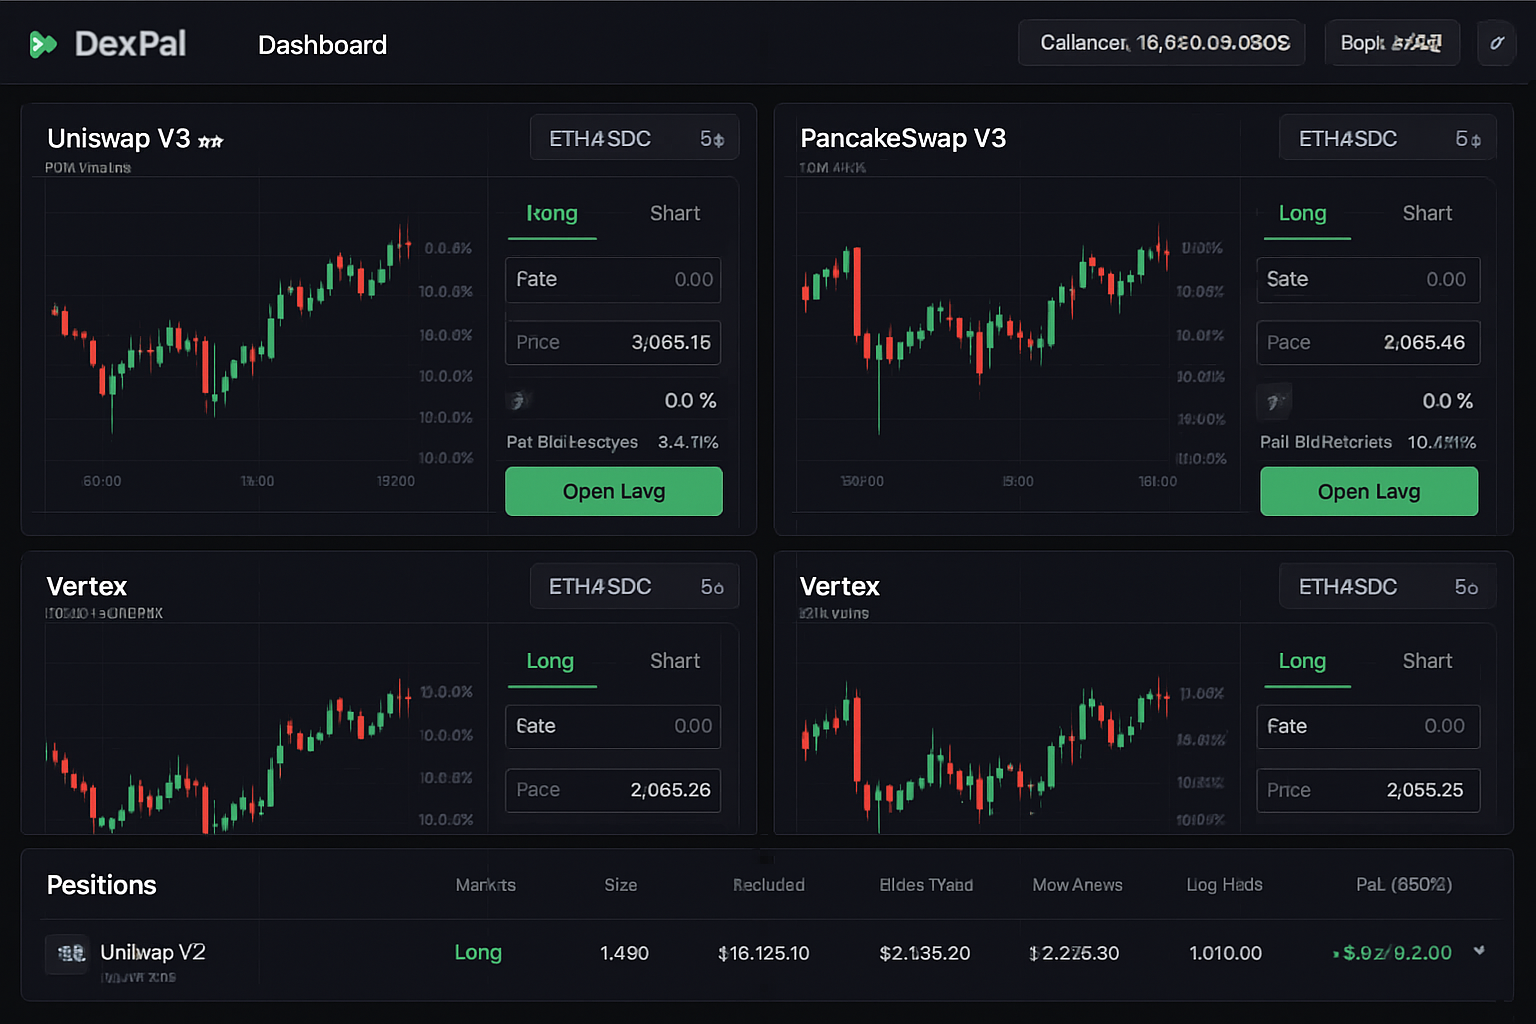Screen dimensions: 1536x1024
Task: Select Long in the left Vertex panel
Action: (x=550, y=661)
